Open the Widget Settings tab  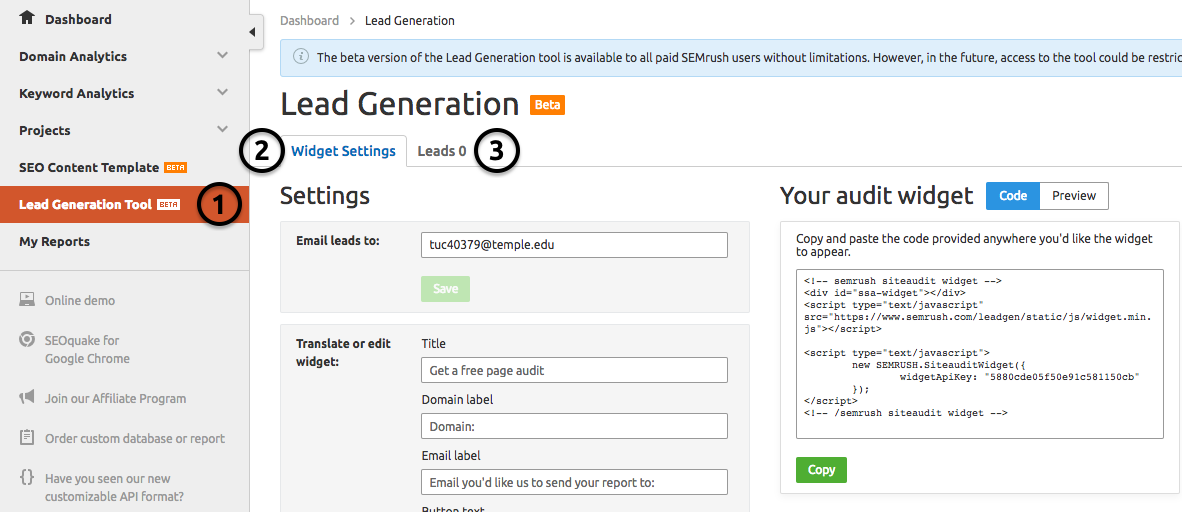pyautogui.click(x=343, y=152)
